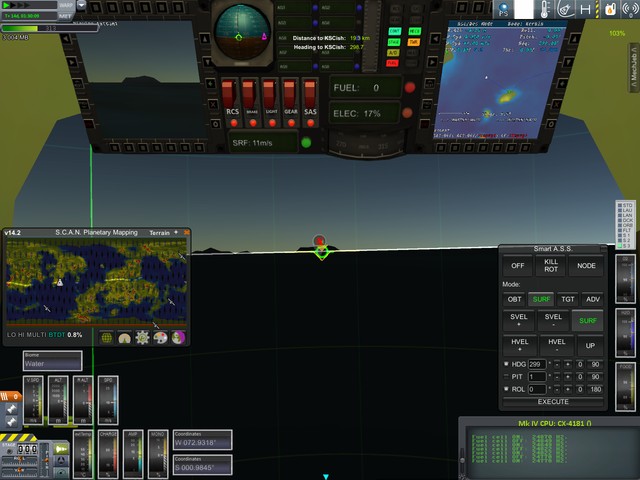Select the STD preset entry

pos(625,205)
